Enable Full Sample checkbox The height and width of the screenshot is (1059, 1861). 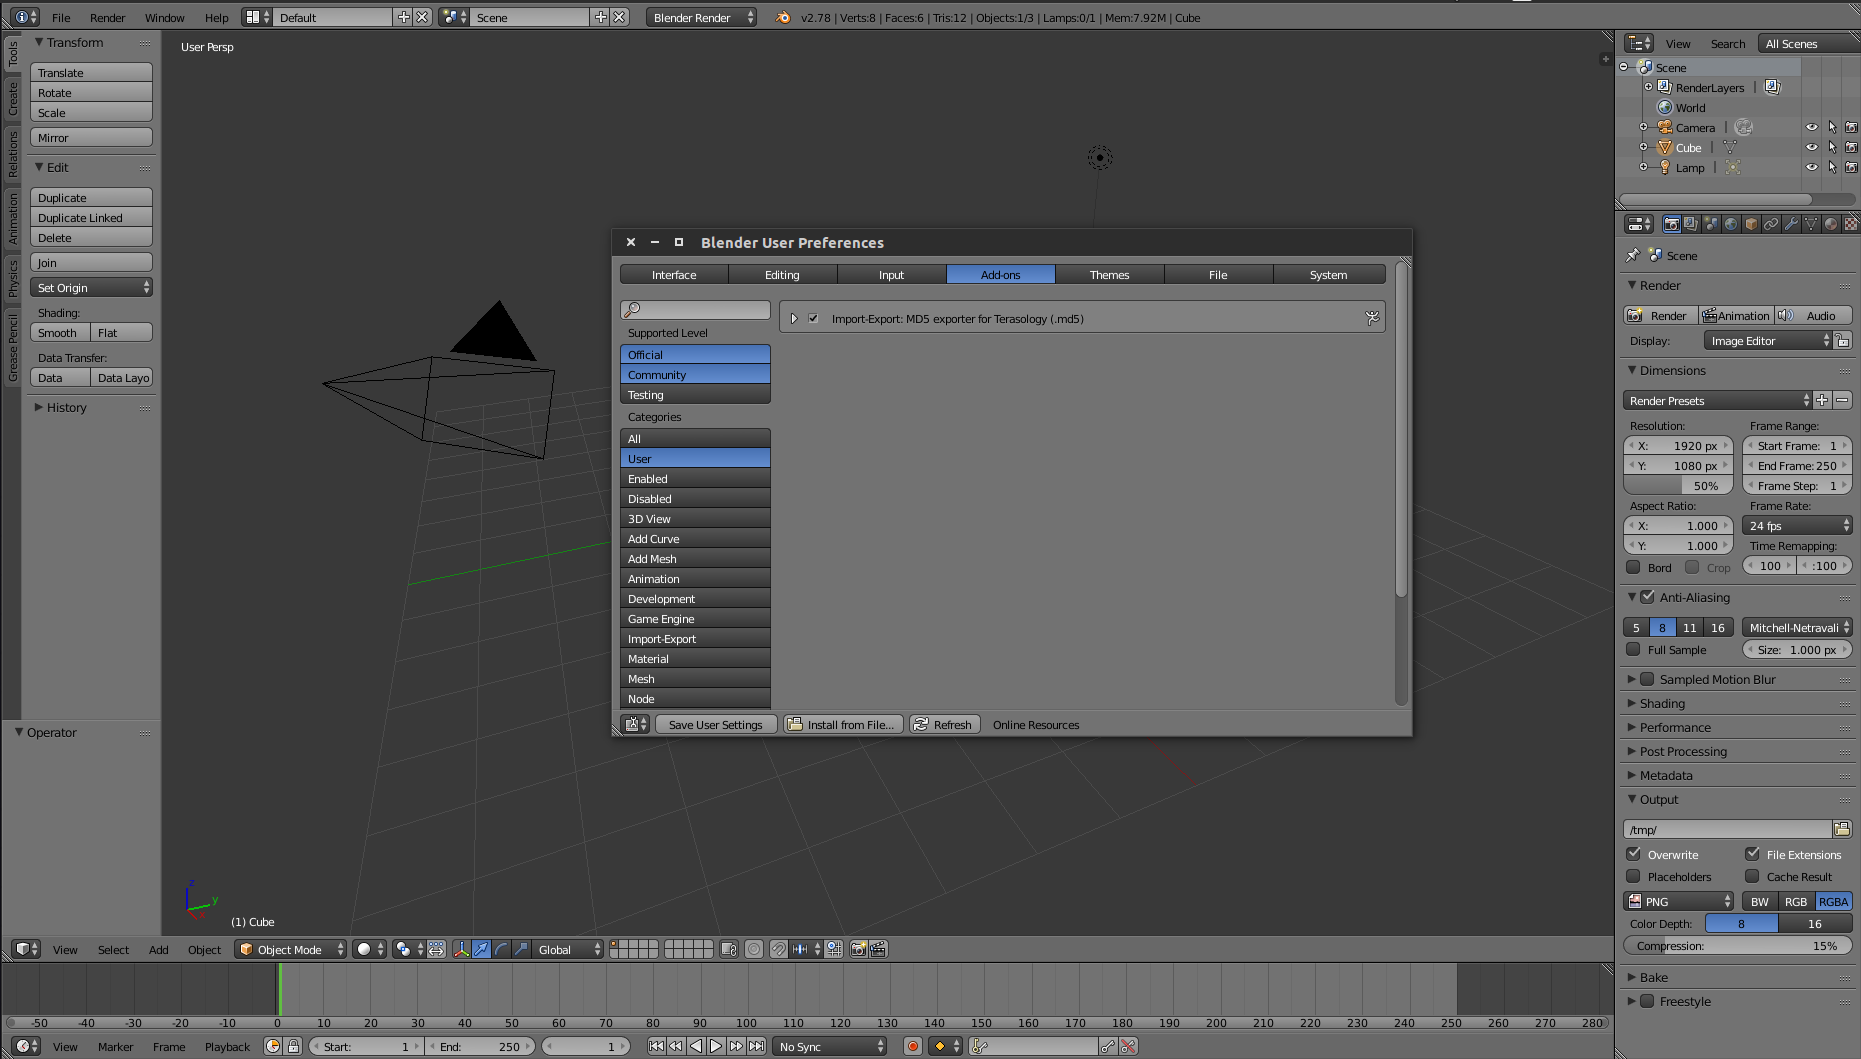click(x=1633, y=649)
